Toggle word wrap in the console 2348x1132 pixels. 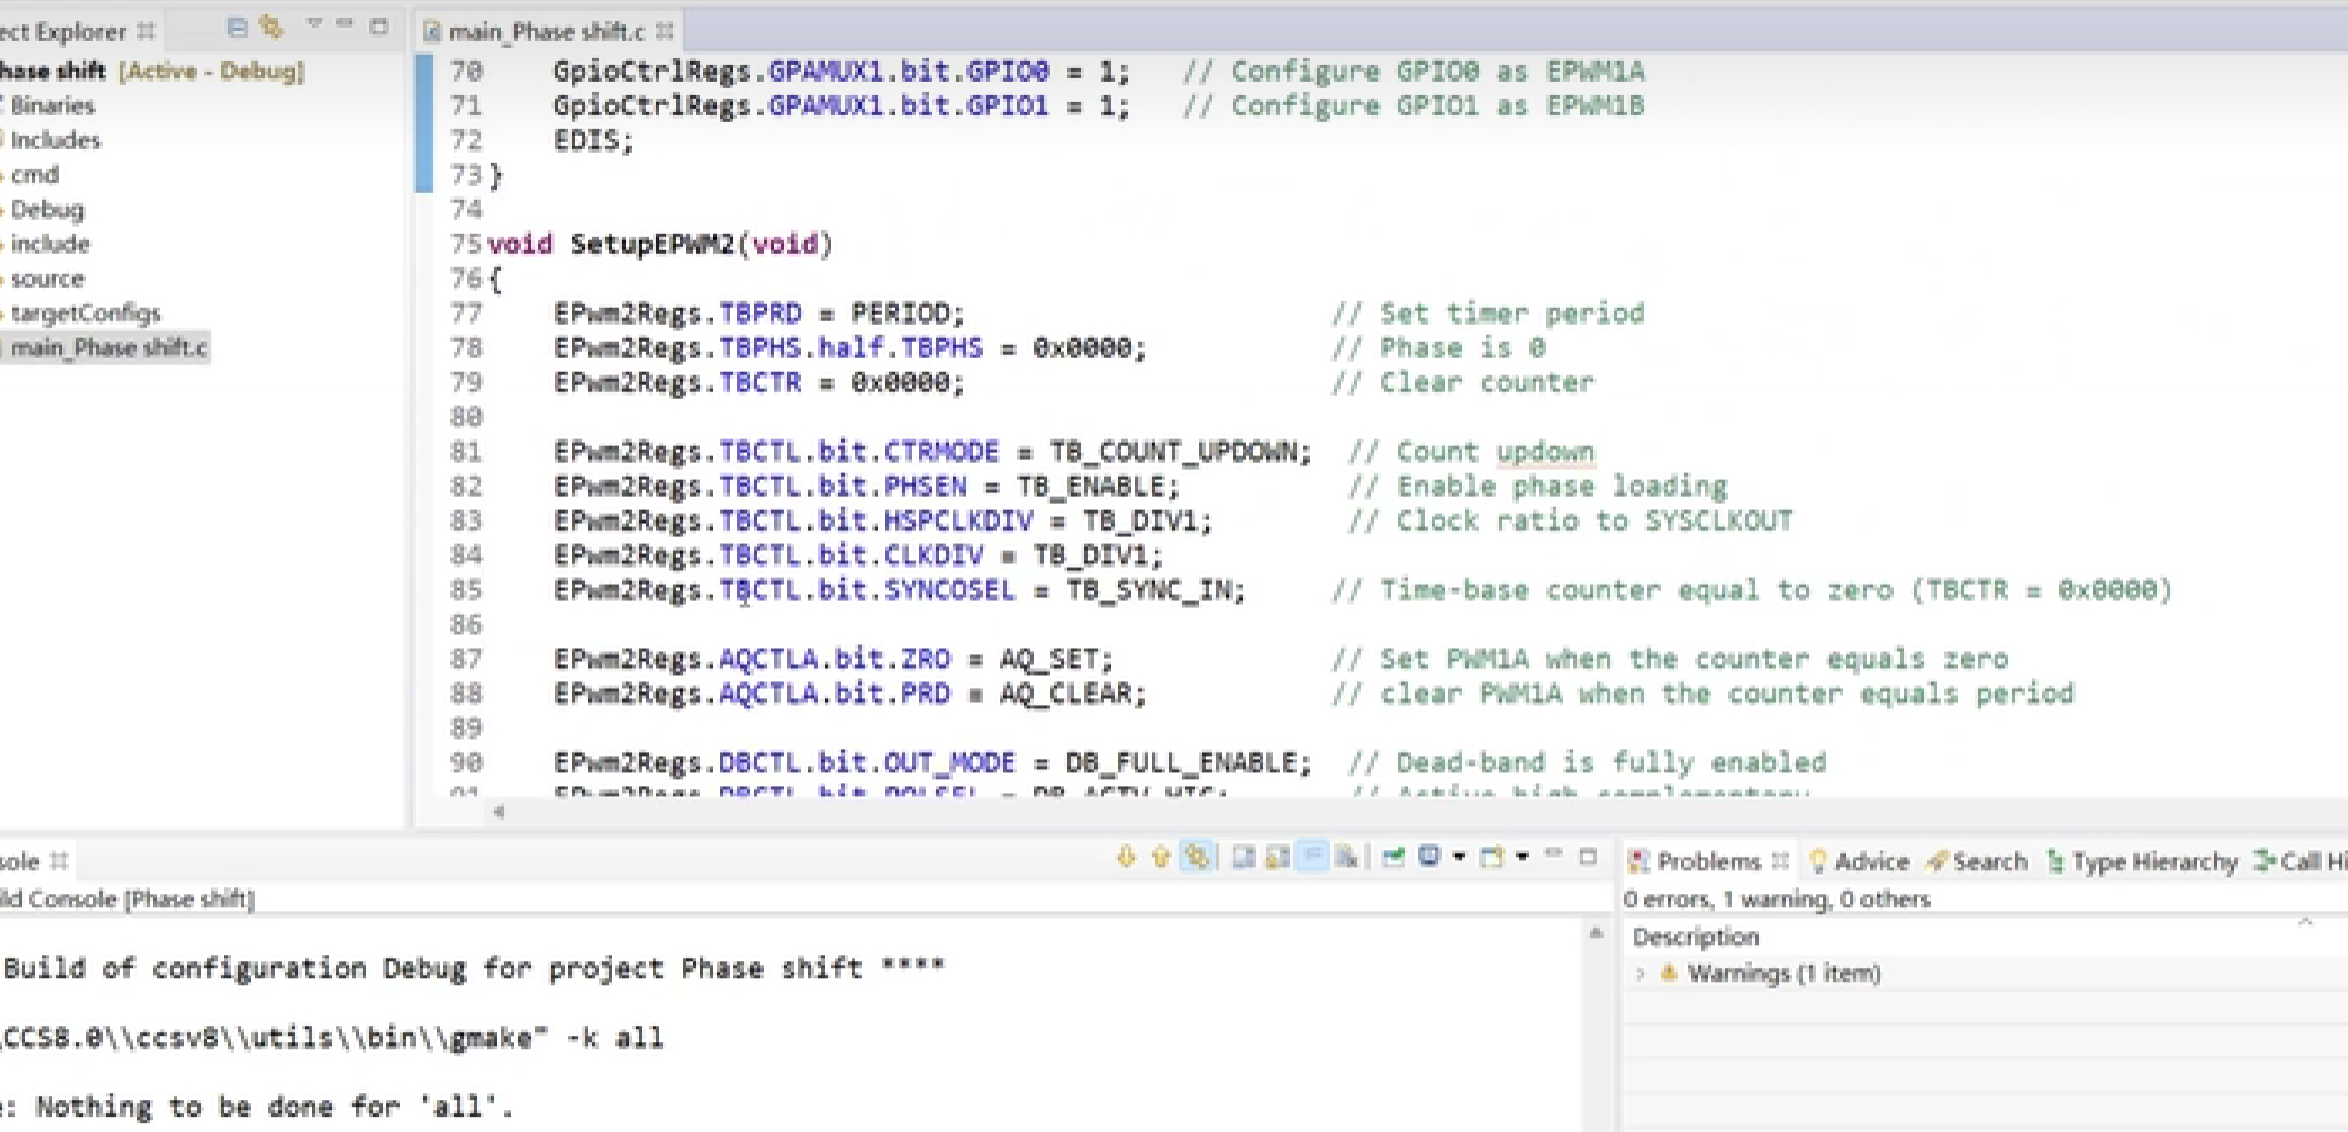point(1312,857)
